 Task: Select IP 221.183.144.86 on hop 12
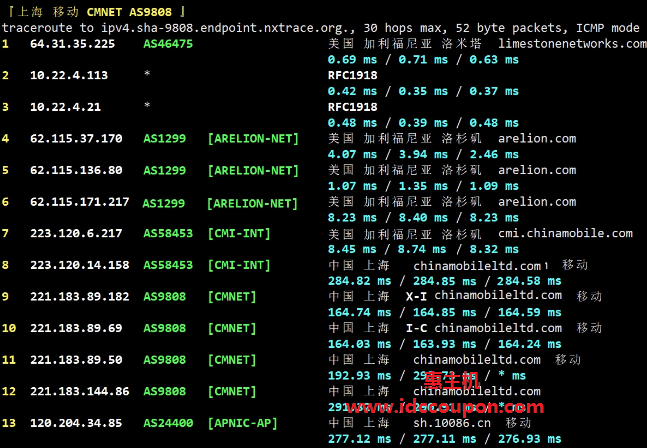point(80,391)
